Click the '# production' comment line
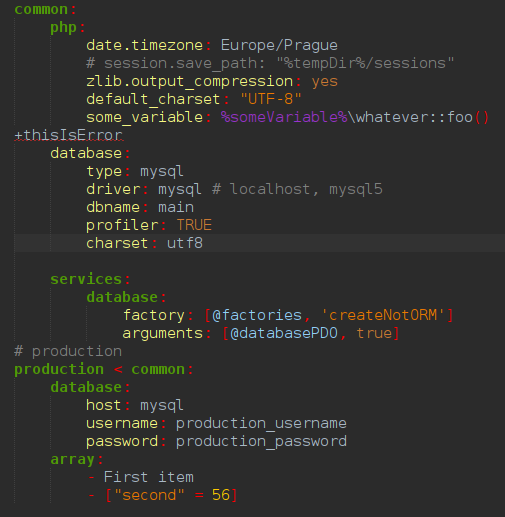Image resolution: width=505 pixels, height=517 pixels. 68,351
